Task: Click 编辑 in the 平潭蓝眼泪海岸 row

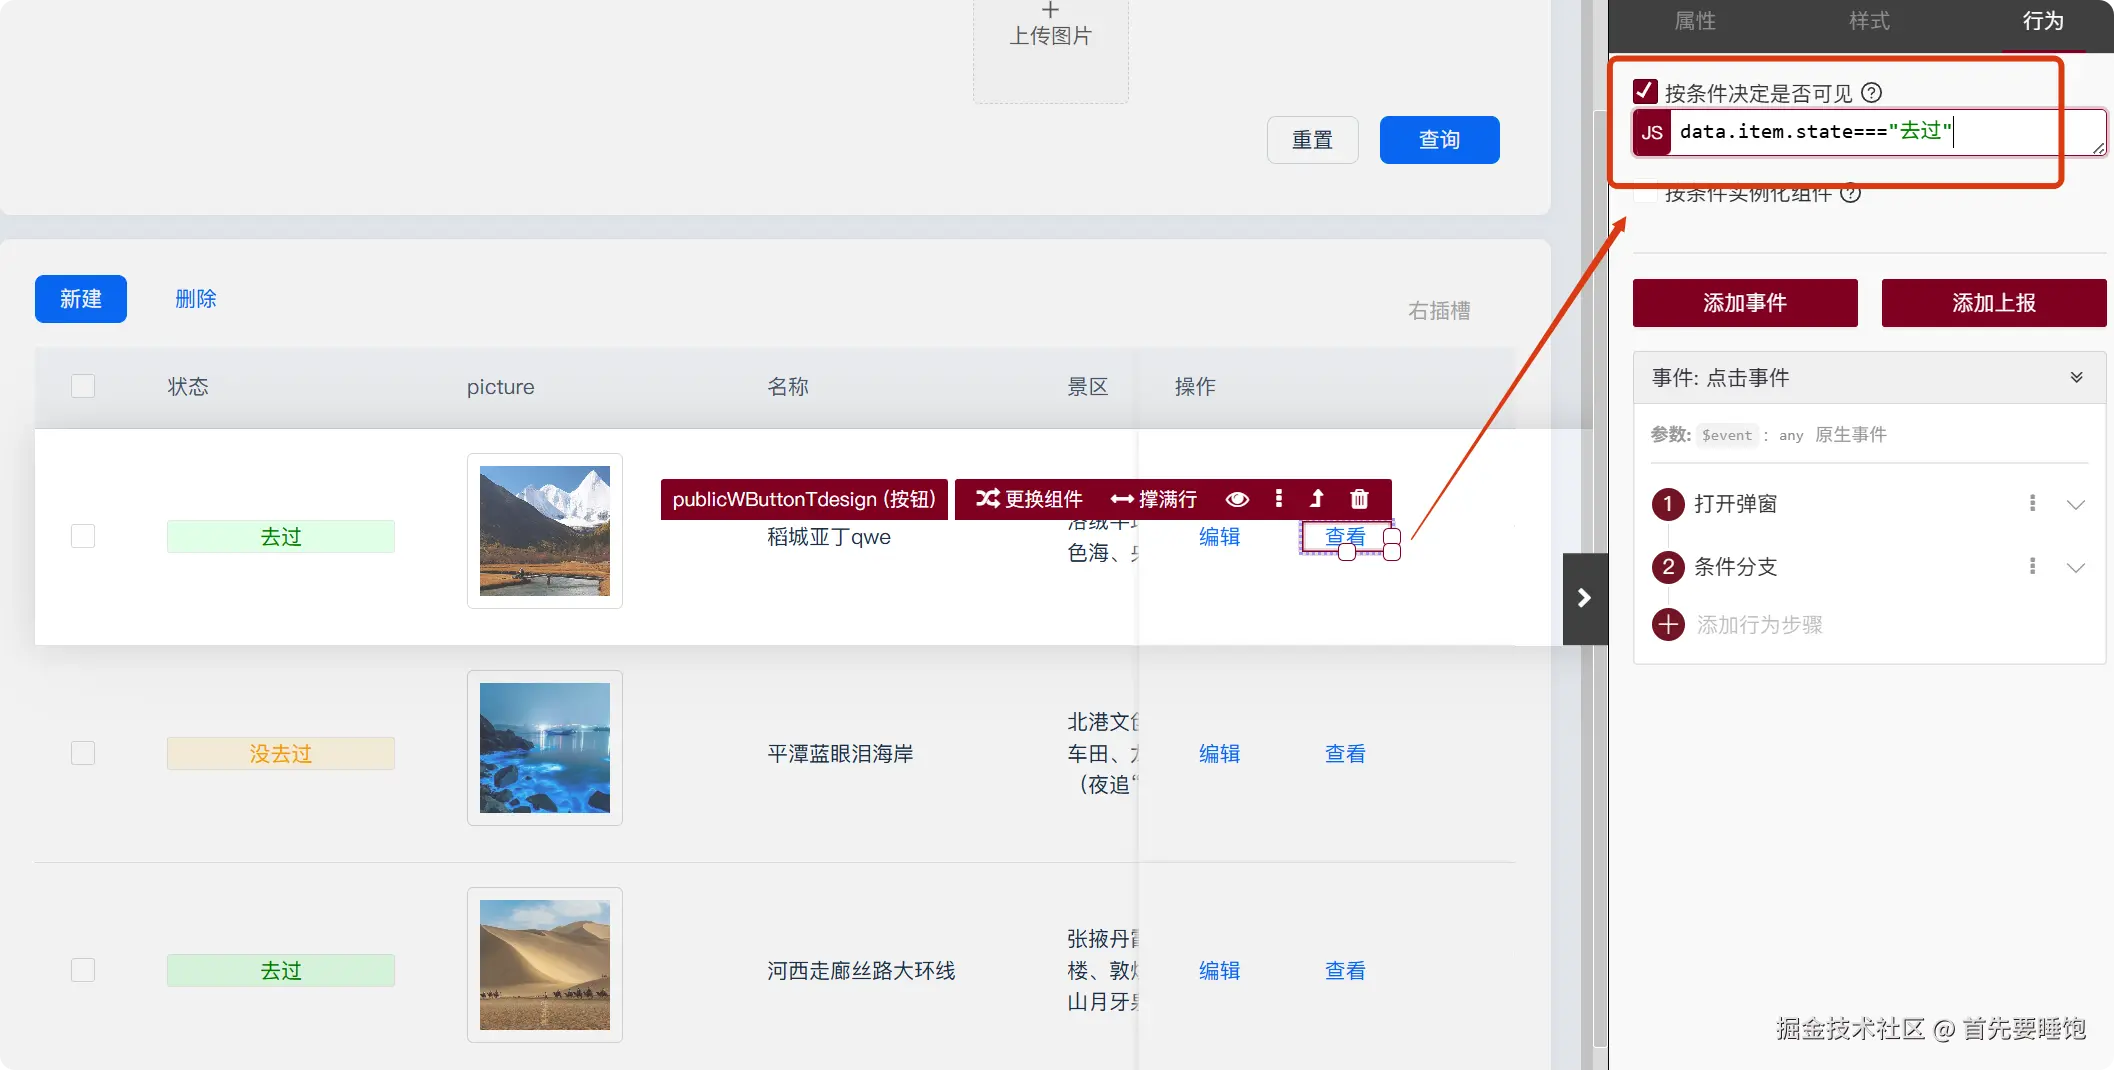Action: coord(1220,754)
